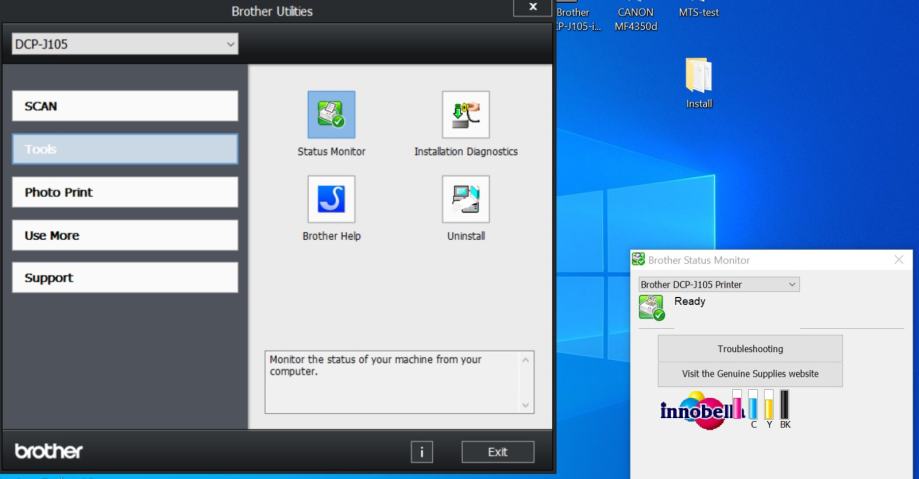Close the Brother Status Monitor window

(898, 259)
